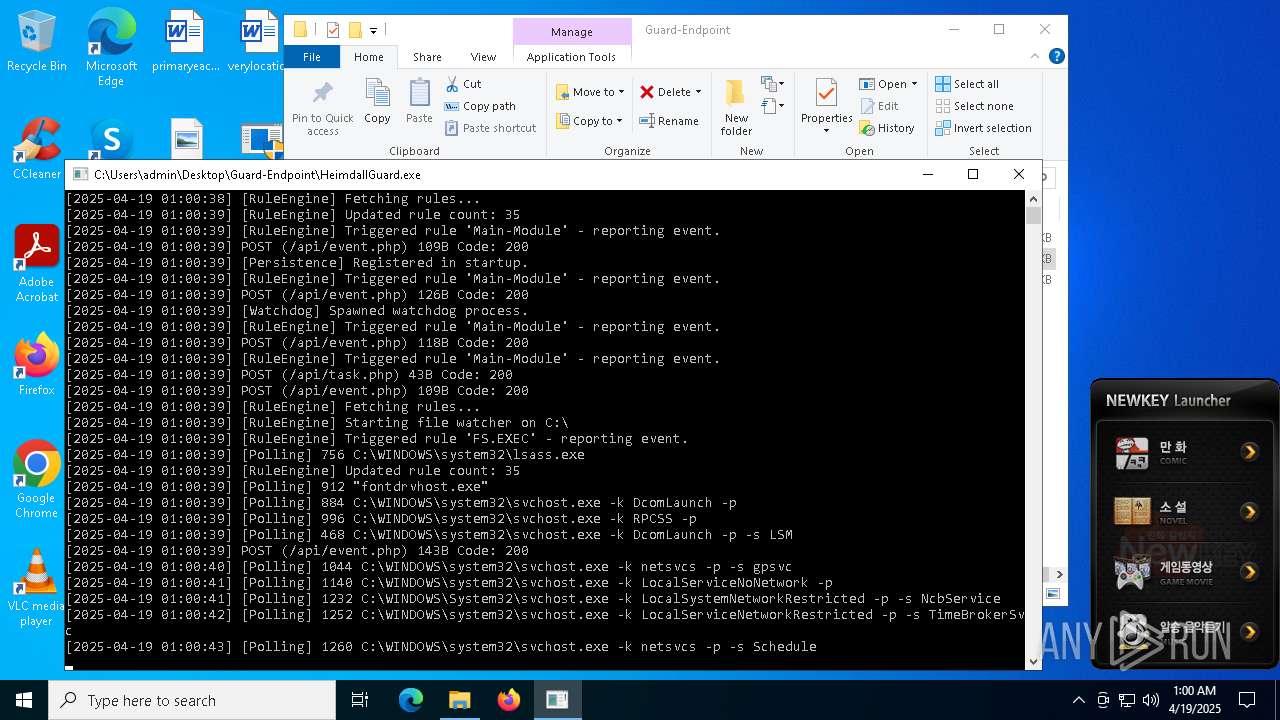Image resolution: width=1280 pixels, height=720 pixels.
Task: Open the File menu in Explorer
Action: [312, 57]
